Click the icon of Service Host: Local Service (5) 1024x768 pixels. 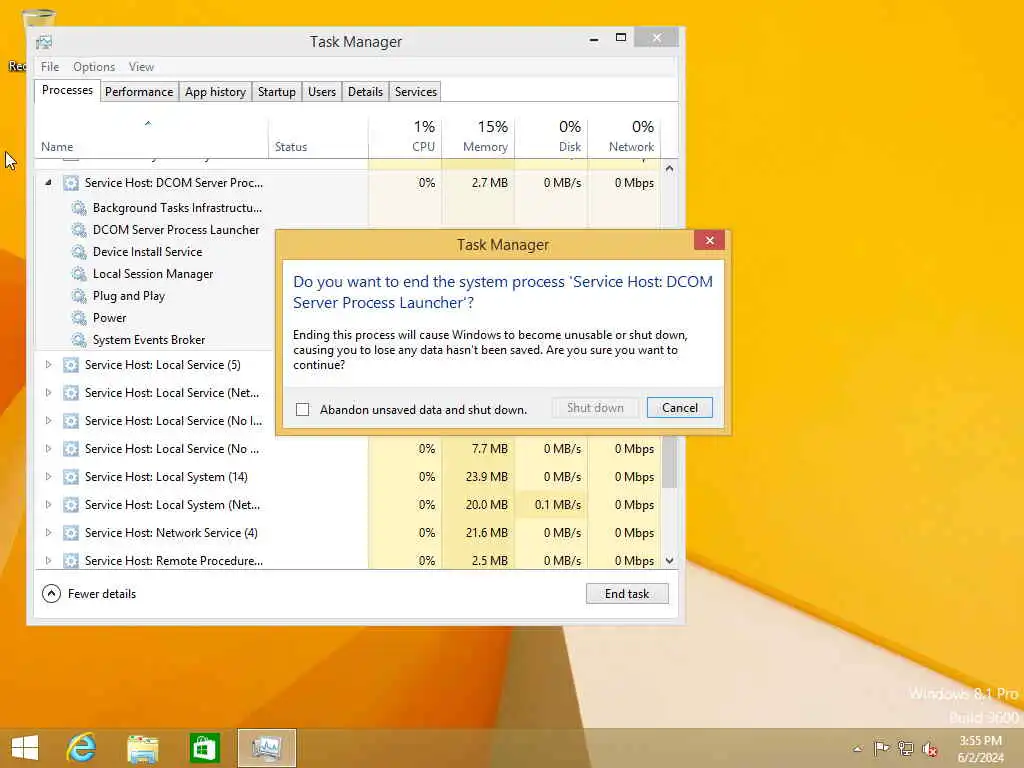71,365
